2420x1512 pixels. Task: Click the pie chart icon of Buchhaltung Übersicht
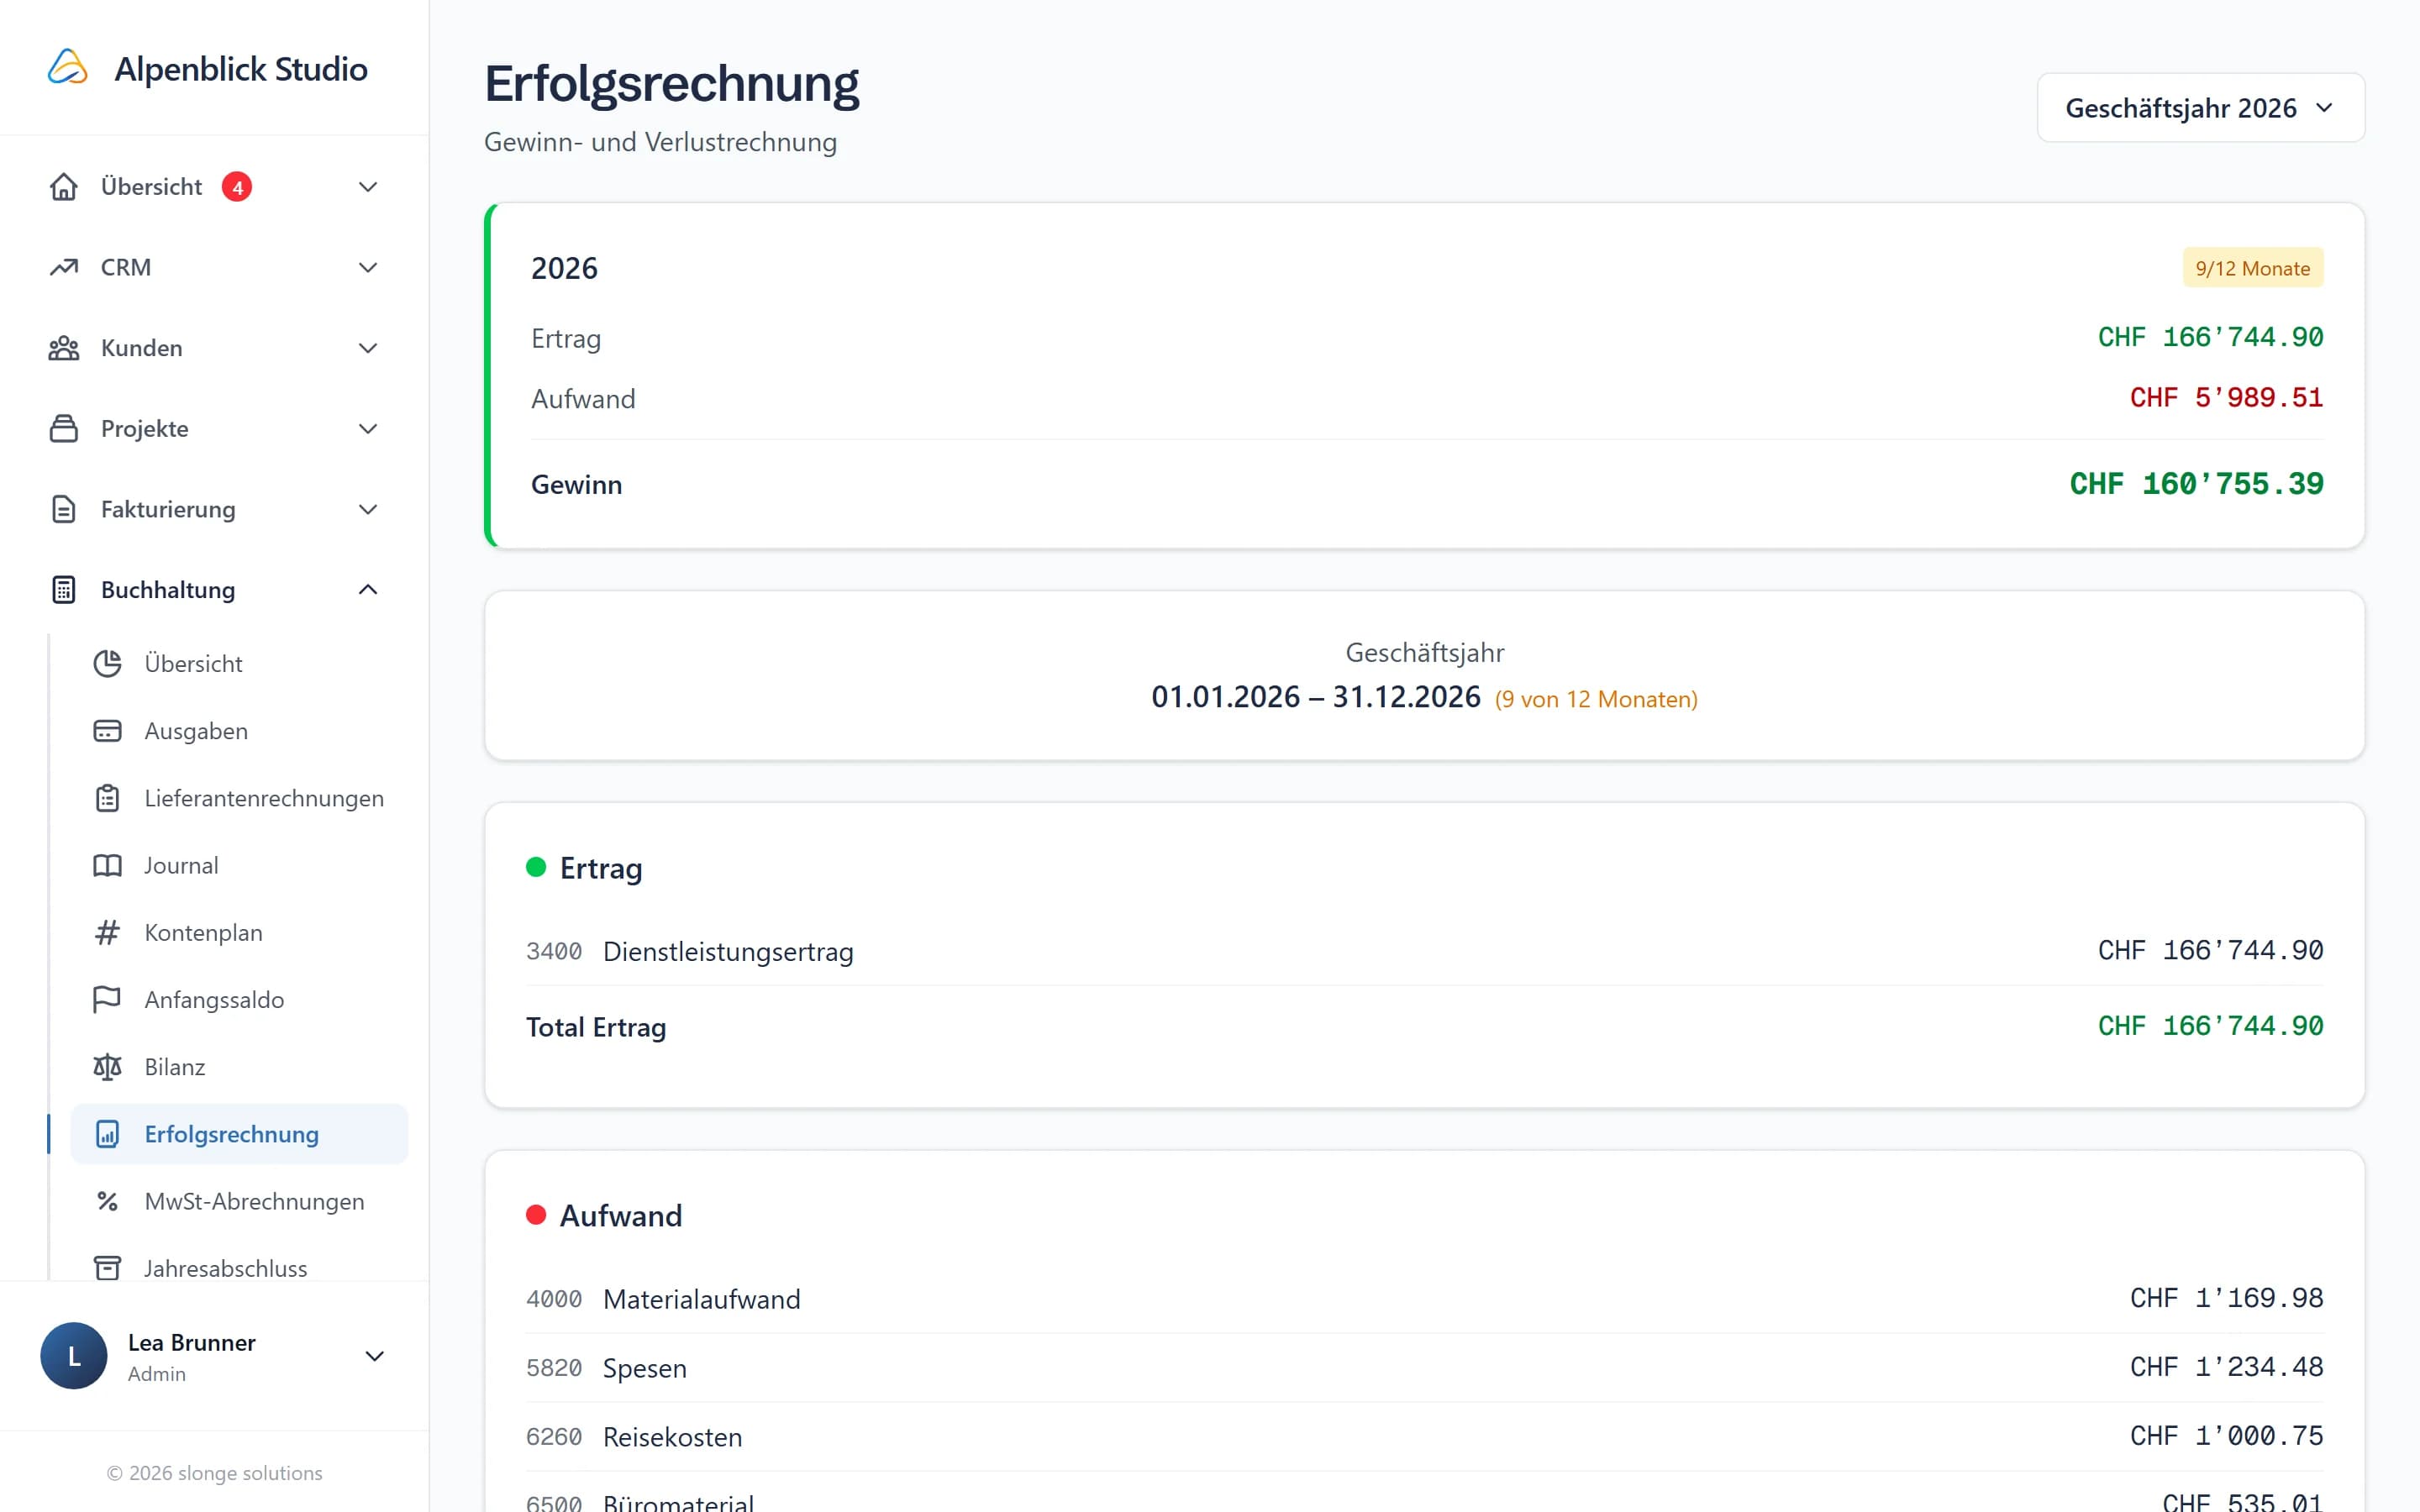[x=107, y=663]
